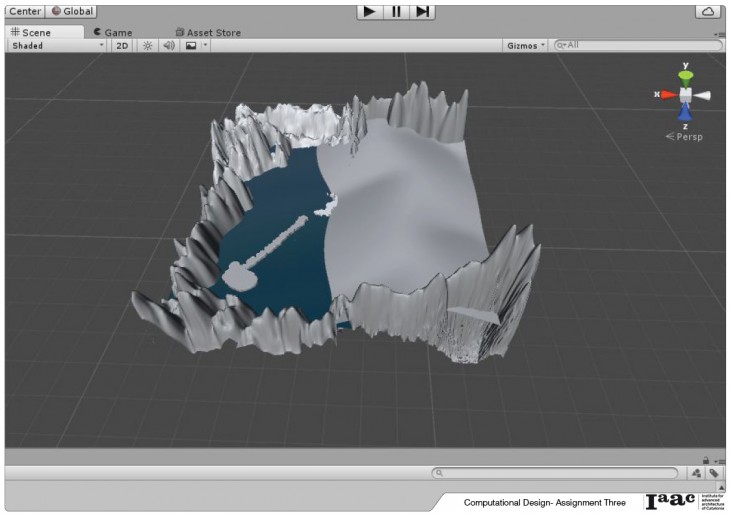
Task: Open the Shaded draw mode dropdown
Action: tap(57, 45)
